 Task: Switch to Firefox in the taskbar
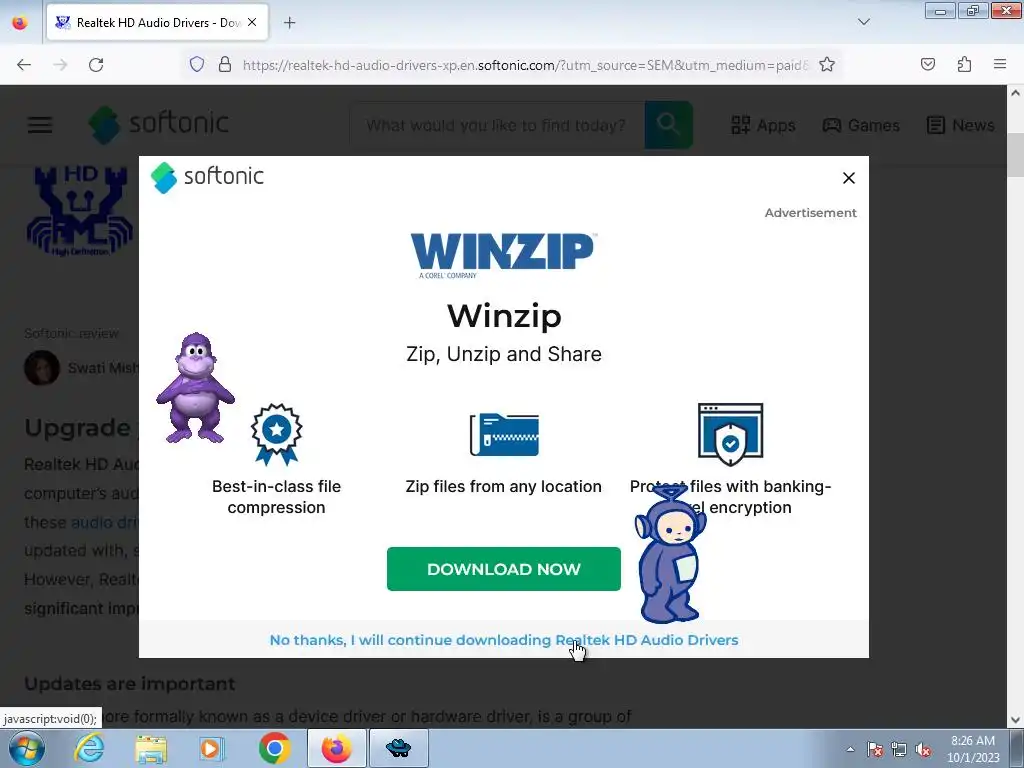click(336, 748)
